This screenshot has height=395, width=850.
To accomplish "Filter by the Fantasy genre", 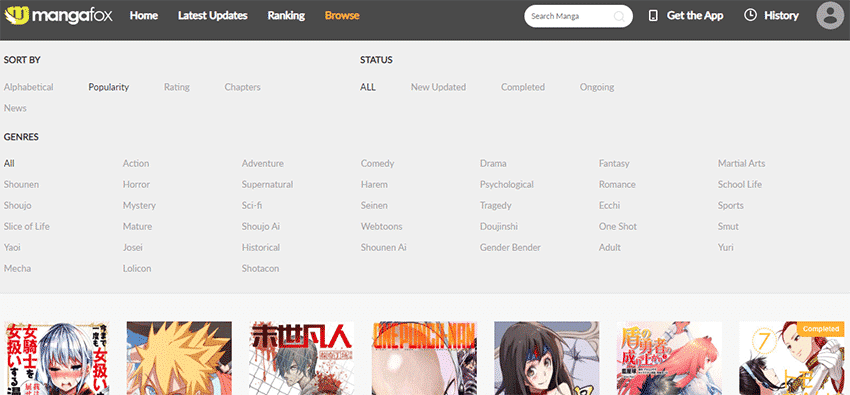I will coord(614,163).
